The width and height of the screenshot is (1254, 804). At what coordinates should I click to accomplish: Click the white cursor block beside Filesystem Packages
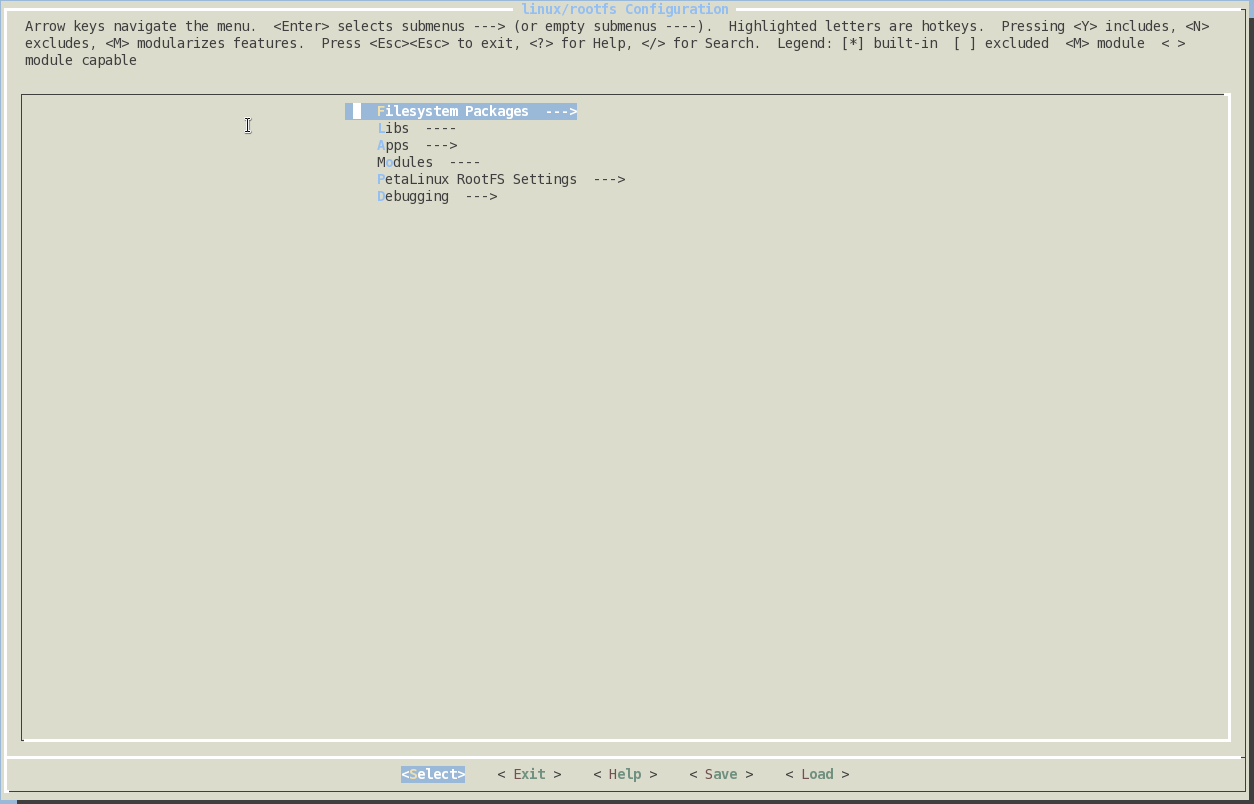[357, 112]
